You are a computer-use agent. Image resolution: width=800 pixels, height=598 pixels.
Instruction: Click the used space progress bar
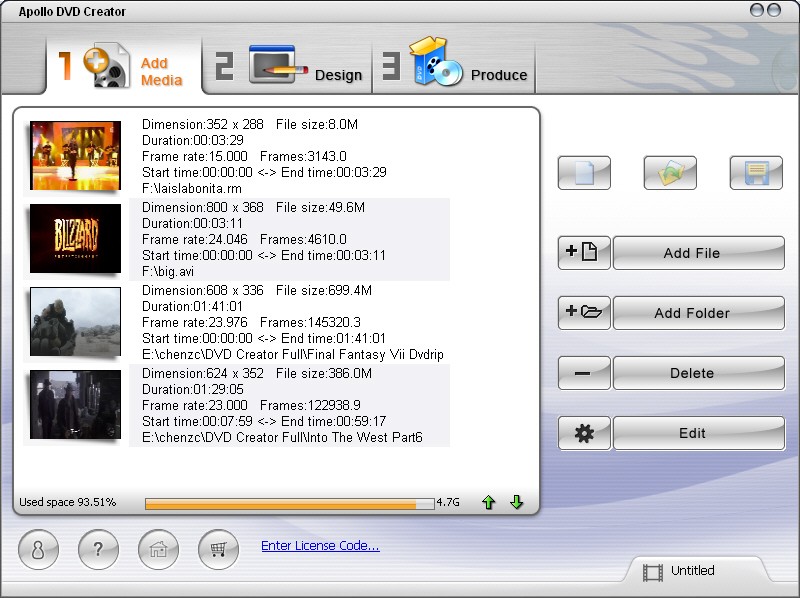click(x=289, y=503)
